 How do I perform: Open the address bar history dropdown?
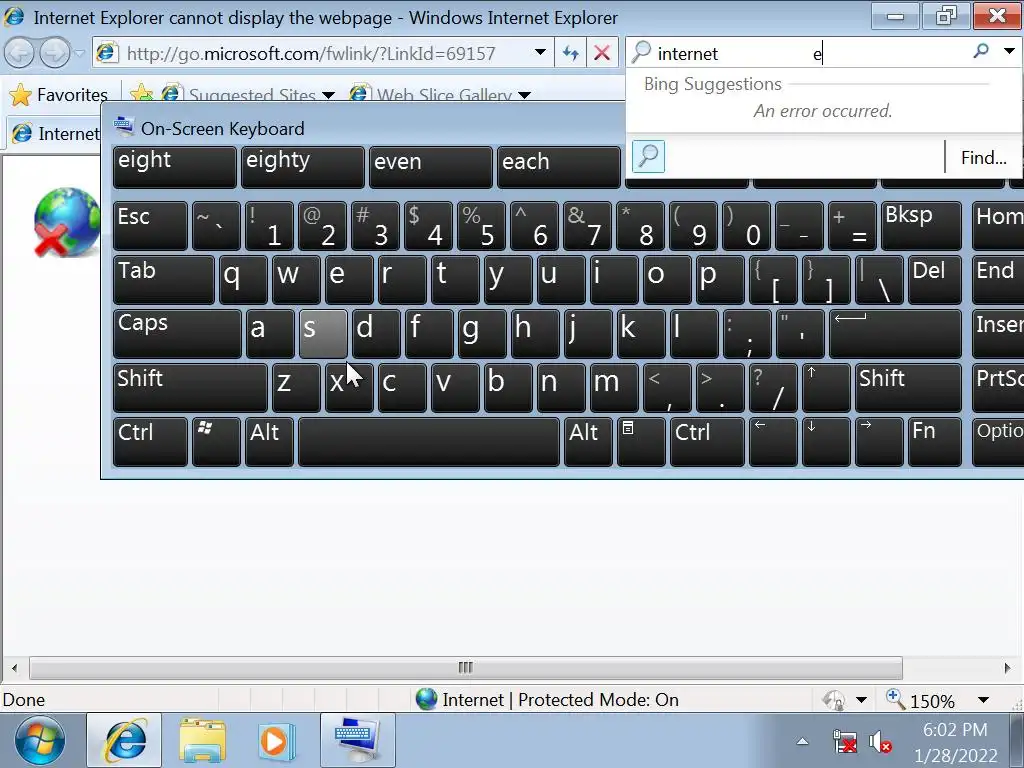click(540, 52)
